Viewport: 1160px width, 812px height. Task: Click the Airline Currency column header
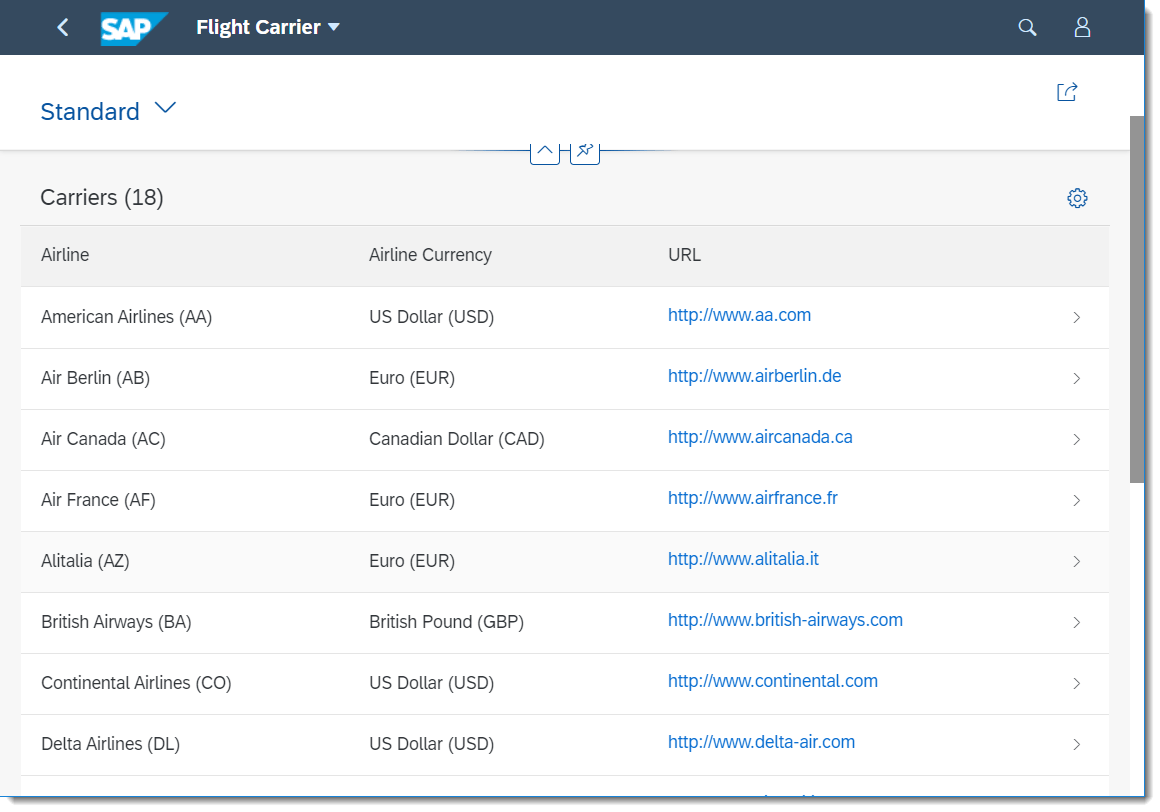[x=430, y=255]
